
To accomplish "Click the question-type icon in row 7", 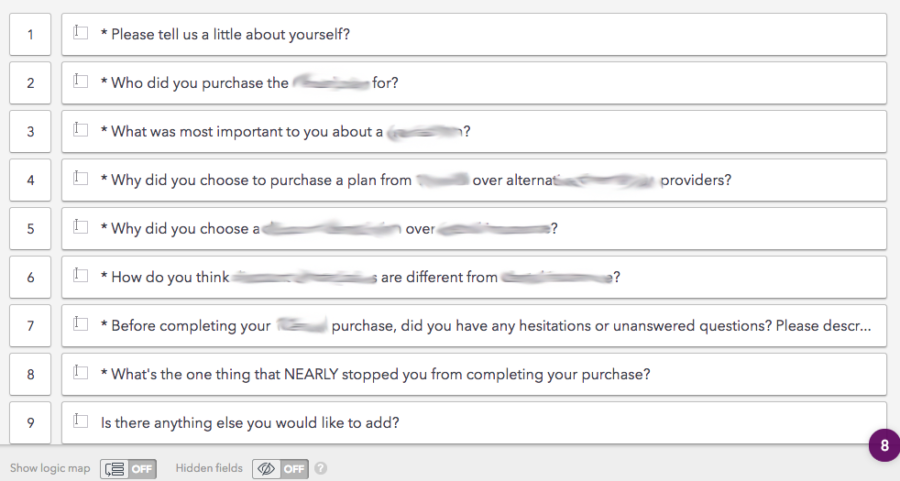I will 81,325.
